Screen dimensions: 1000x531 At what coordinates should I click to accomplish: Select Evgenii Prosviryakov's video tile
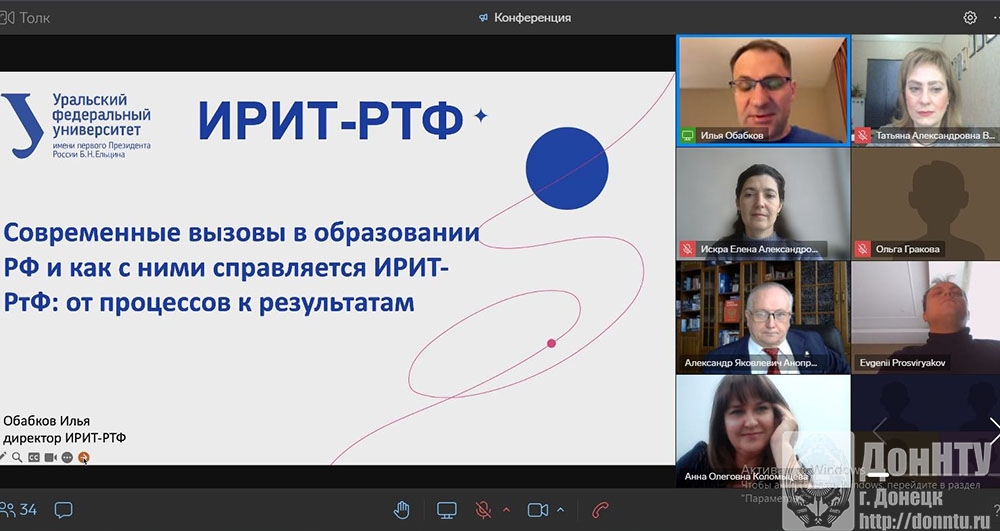925,317
